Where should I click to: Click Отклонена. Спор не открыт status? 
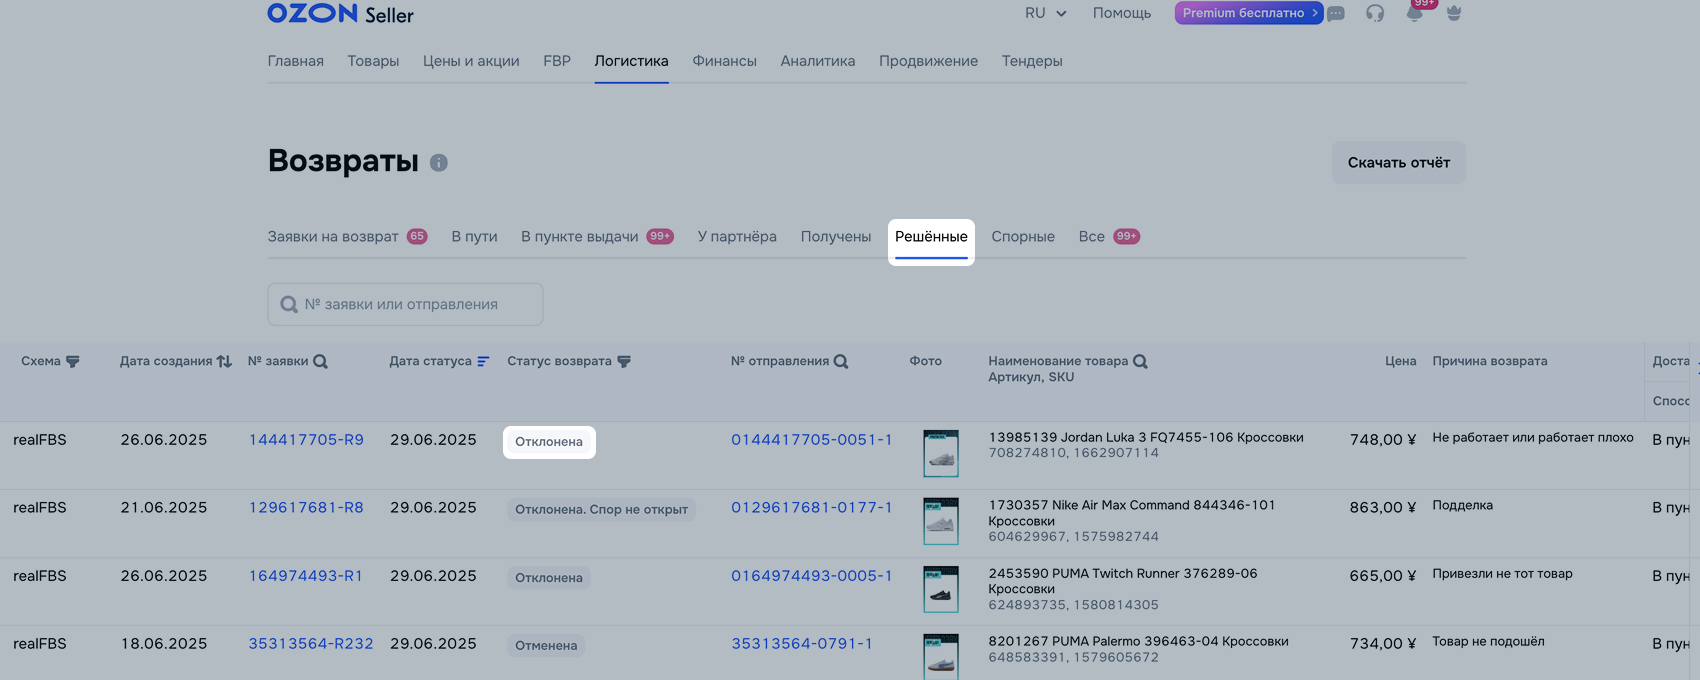[601, 510]
